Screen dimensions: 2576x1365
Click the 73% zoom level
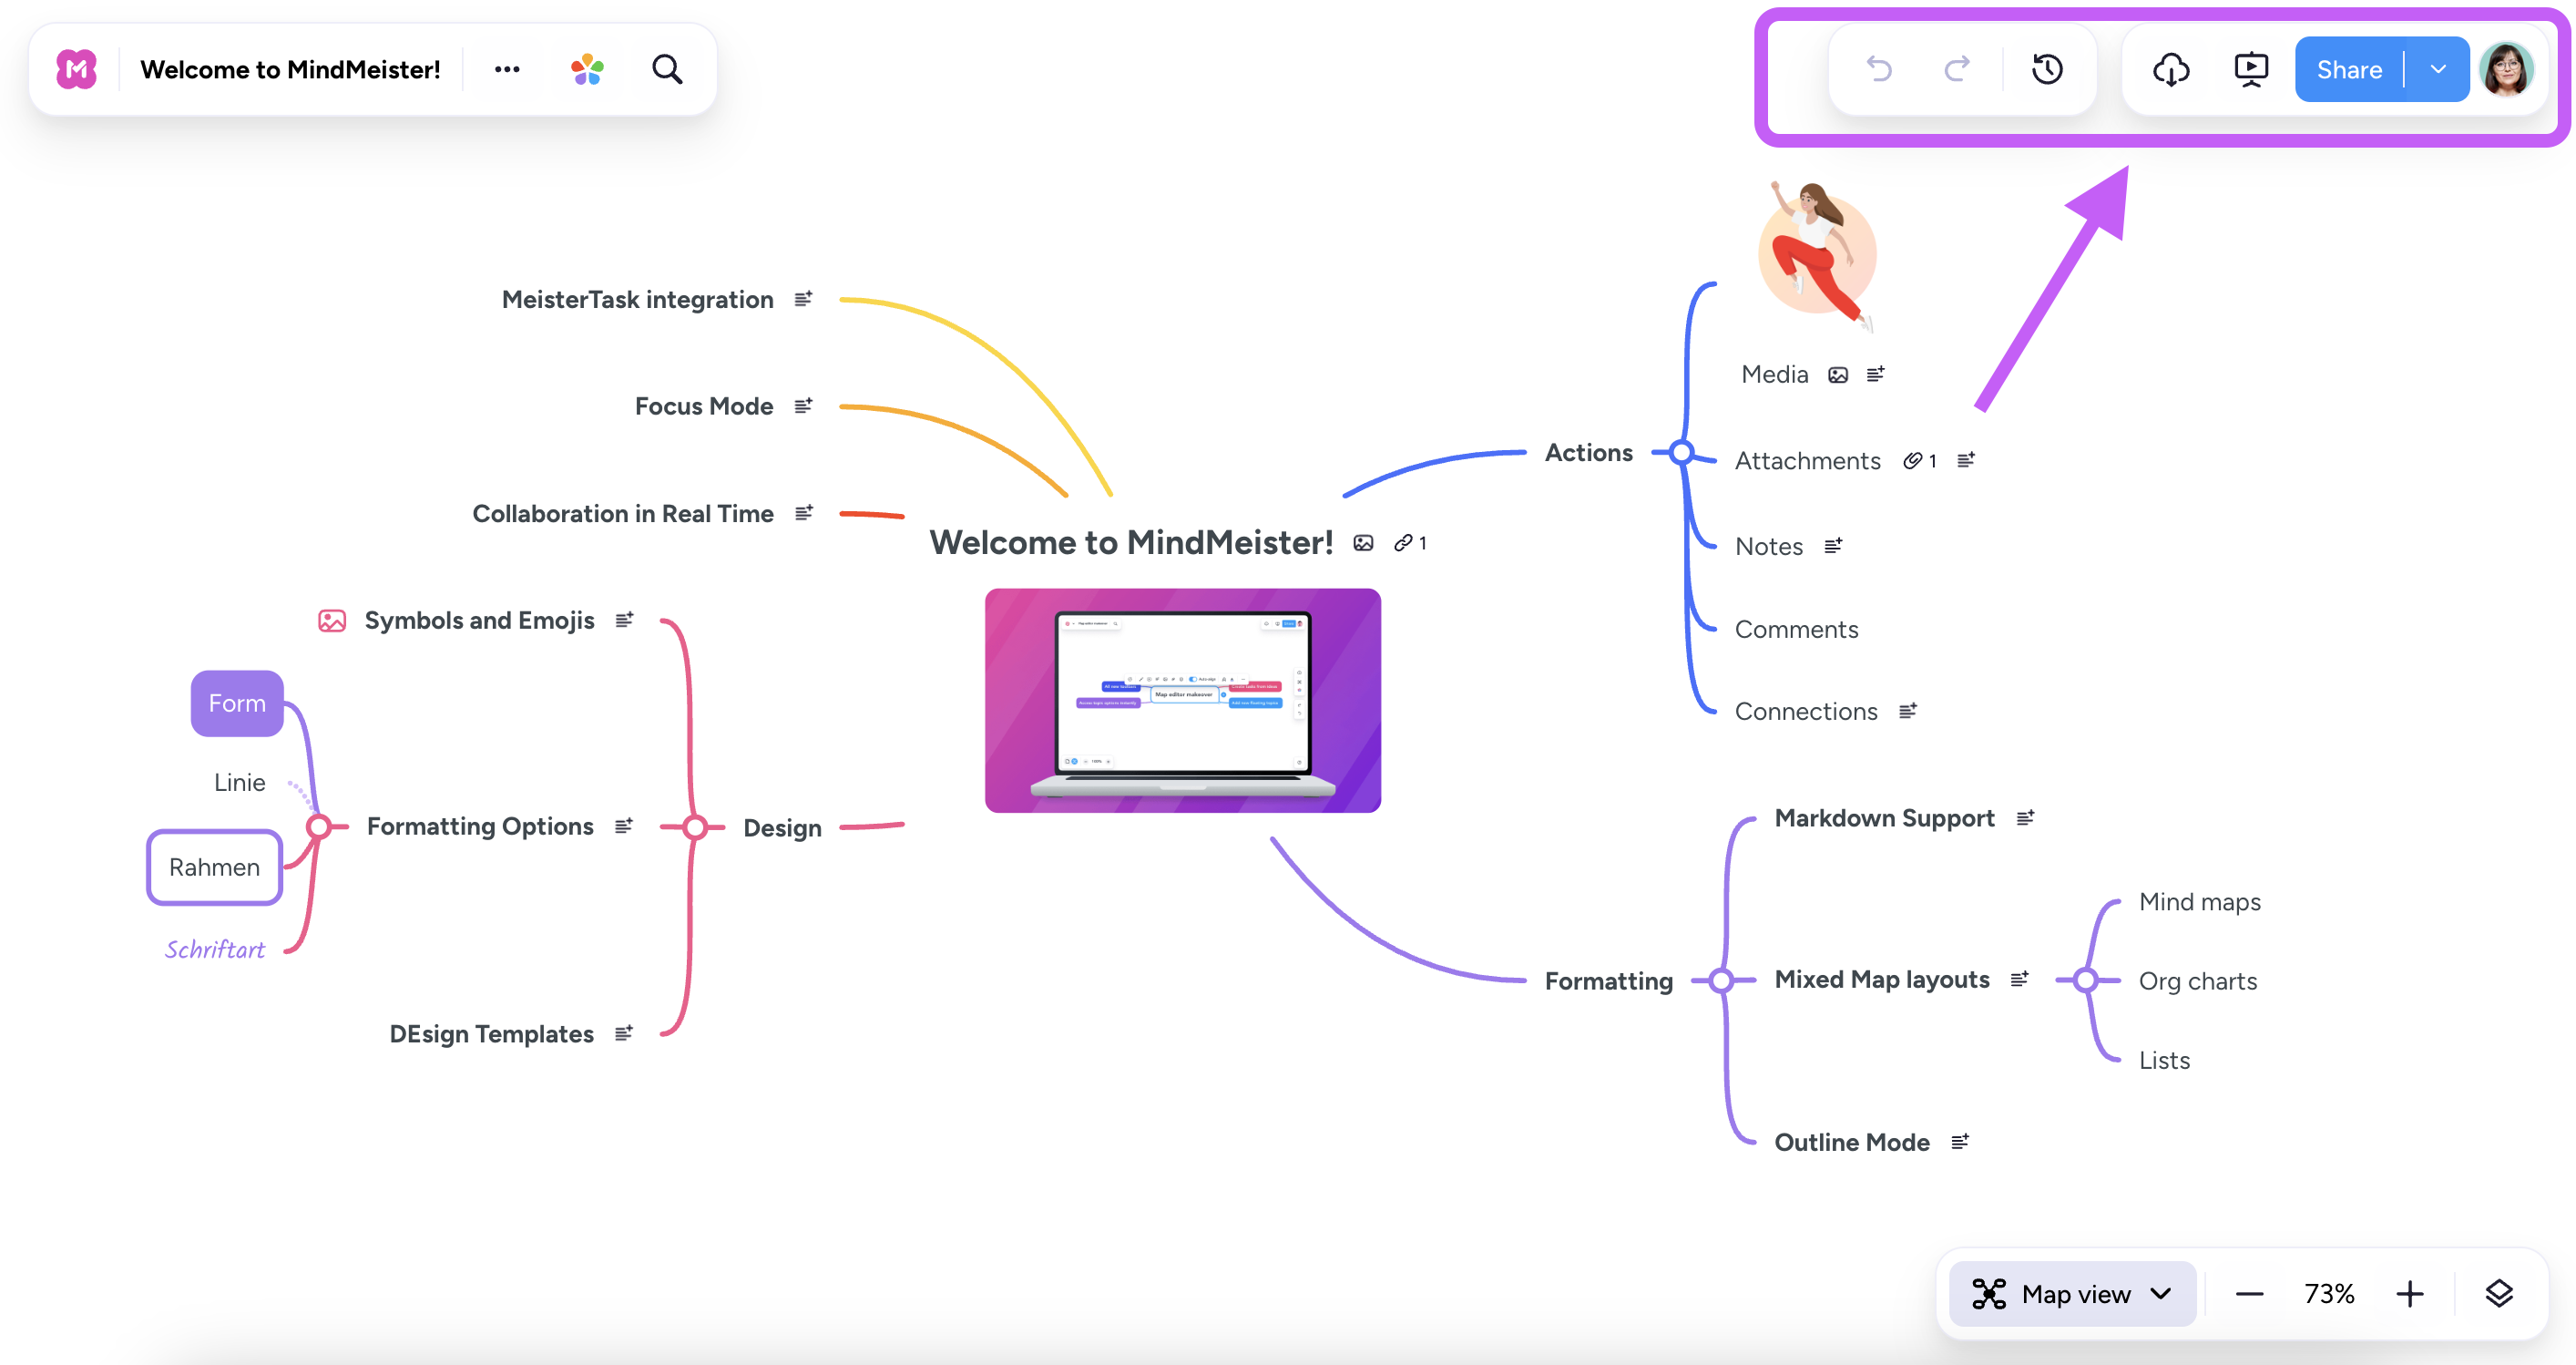[2329, 1294]
